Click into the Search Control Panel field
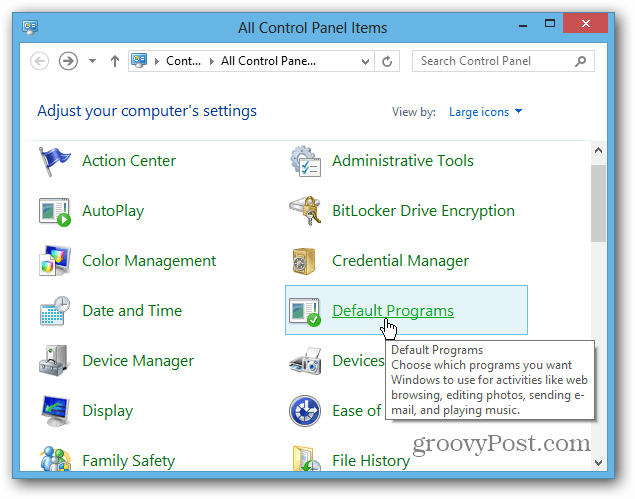The width and height of the screenshot is (635, 499). point(503,61)
